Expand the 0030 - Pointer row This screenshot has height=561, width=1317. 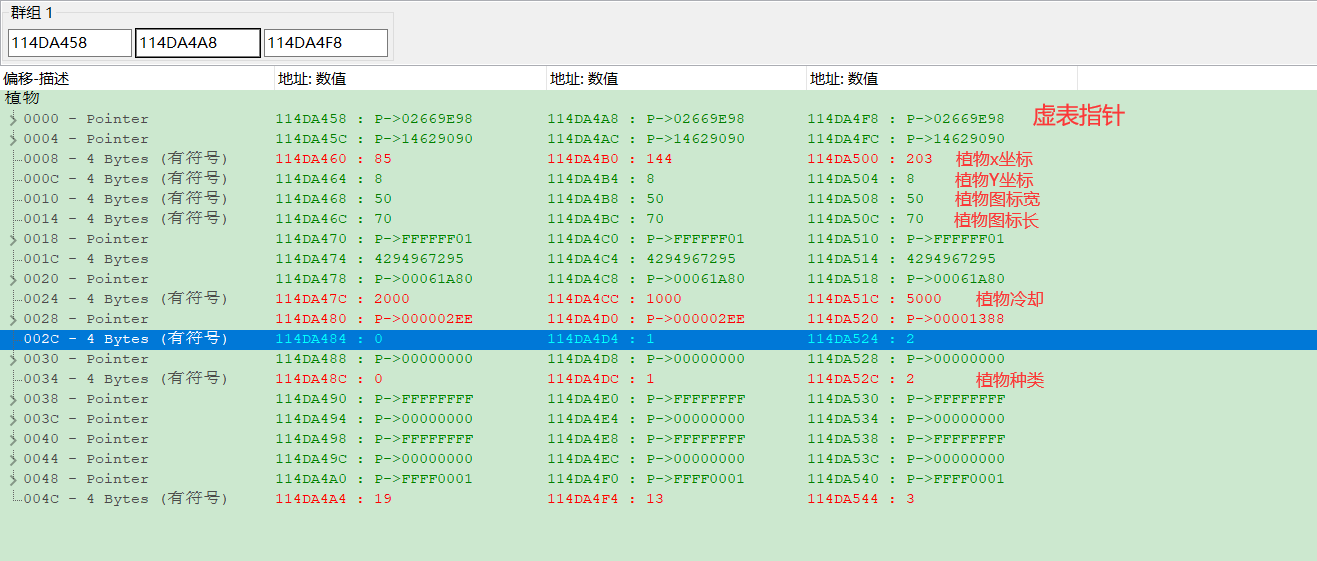click(13, 359)
